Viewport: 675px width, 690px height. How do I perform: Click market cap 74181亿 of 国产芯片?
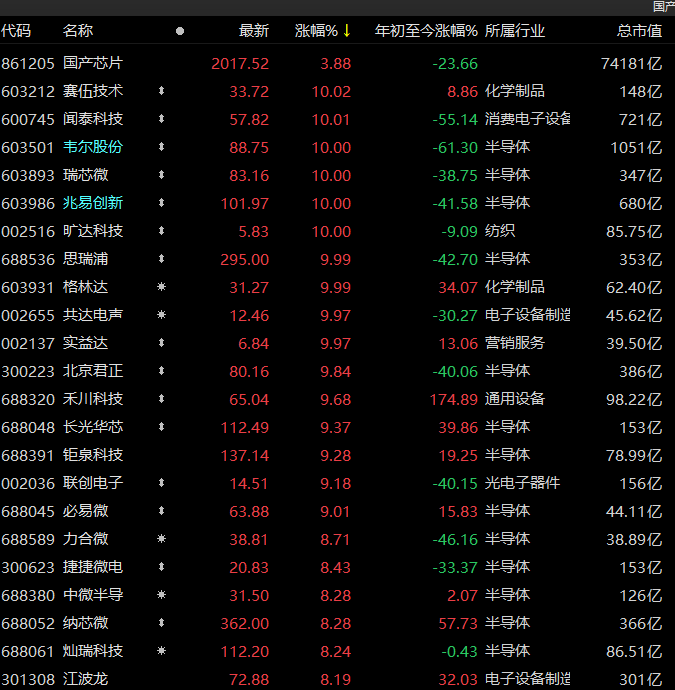pyautogui.click(x=631, y=64)
